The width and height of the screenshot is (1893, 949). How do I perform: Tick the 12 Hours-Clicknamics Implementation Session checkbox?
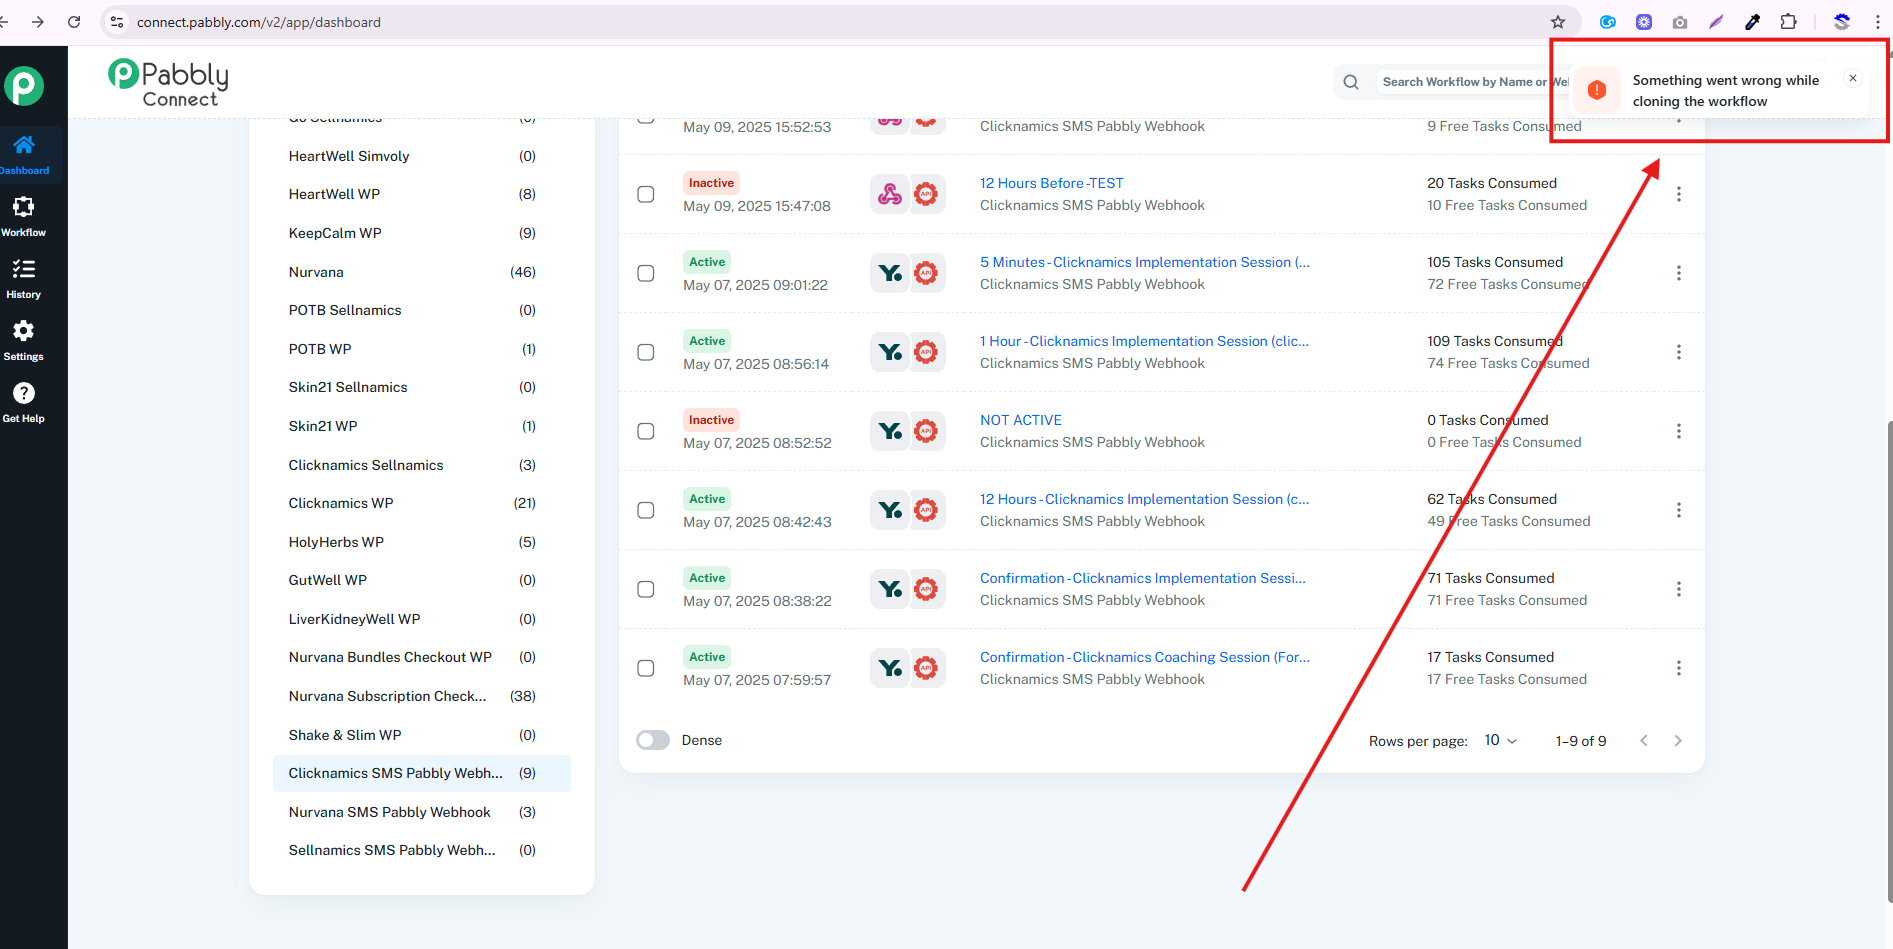tap(646, 510)
